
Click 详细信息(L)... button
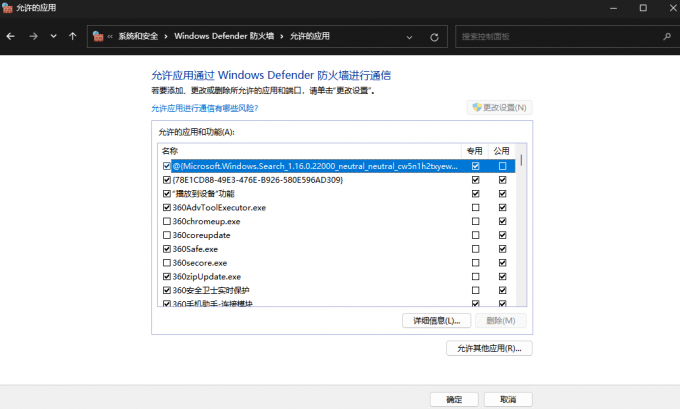[436, 321]
